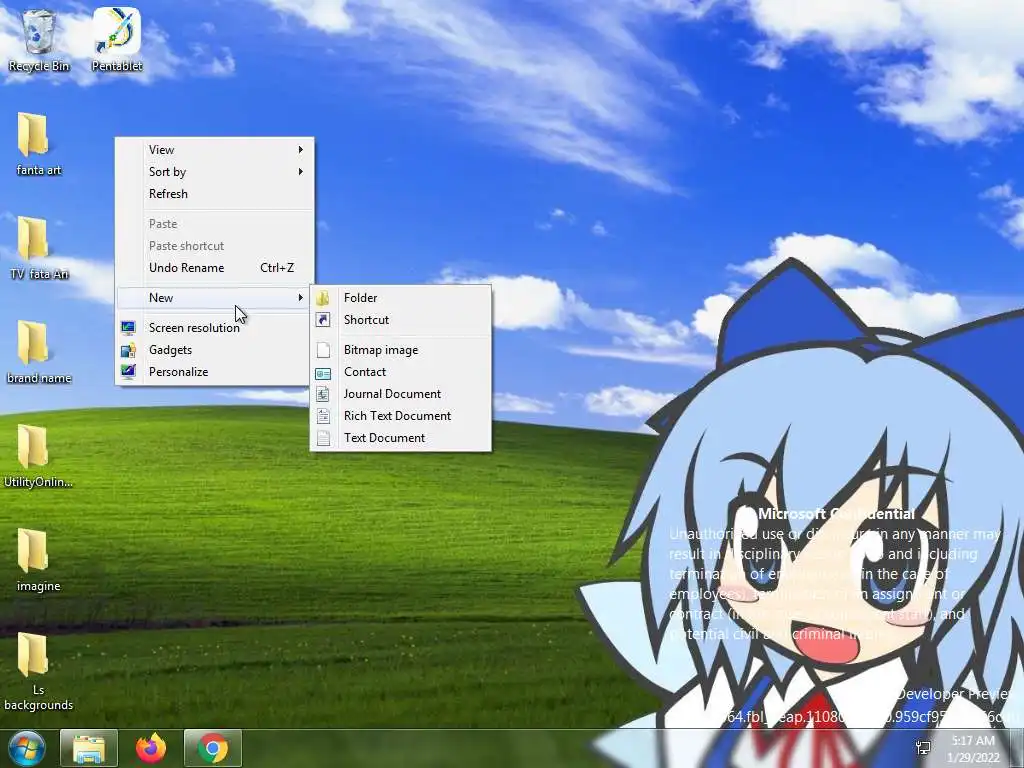Expand the Sort by submenu arrow
Viewport: 1024px width, 768px height.
300,172
